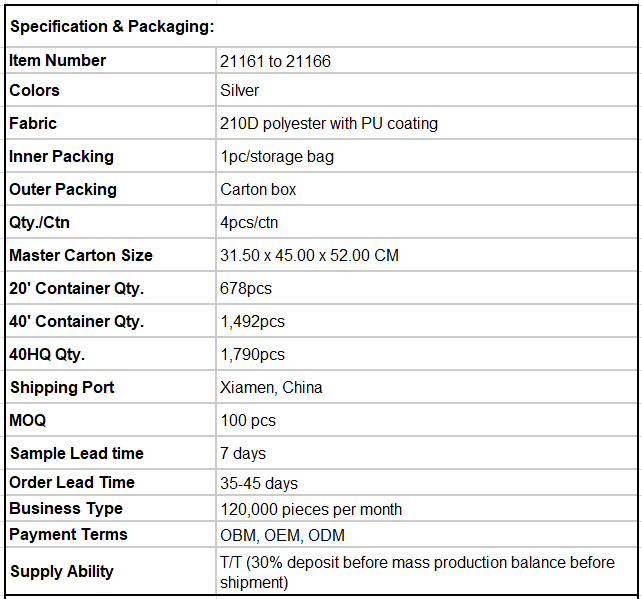
Task: Select the 1pc/storage bag cell
Action: pyautogui.click(x=426, y=156)
